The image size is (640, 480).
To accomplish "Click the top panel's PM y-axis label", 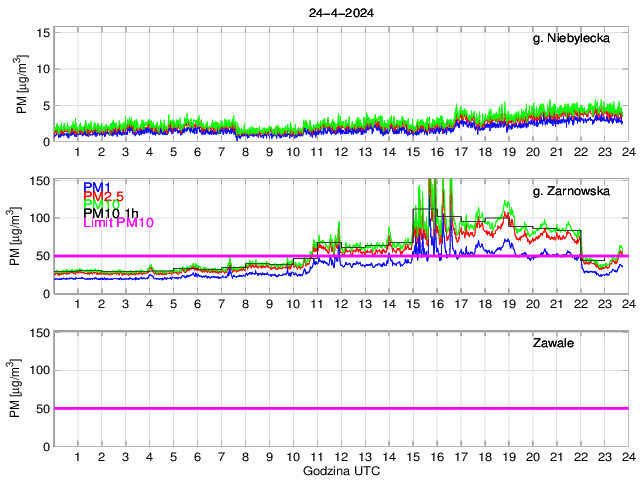I will click(22, 86).
